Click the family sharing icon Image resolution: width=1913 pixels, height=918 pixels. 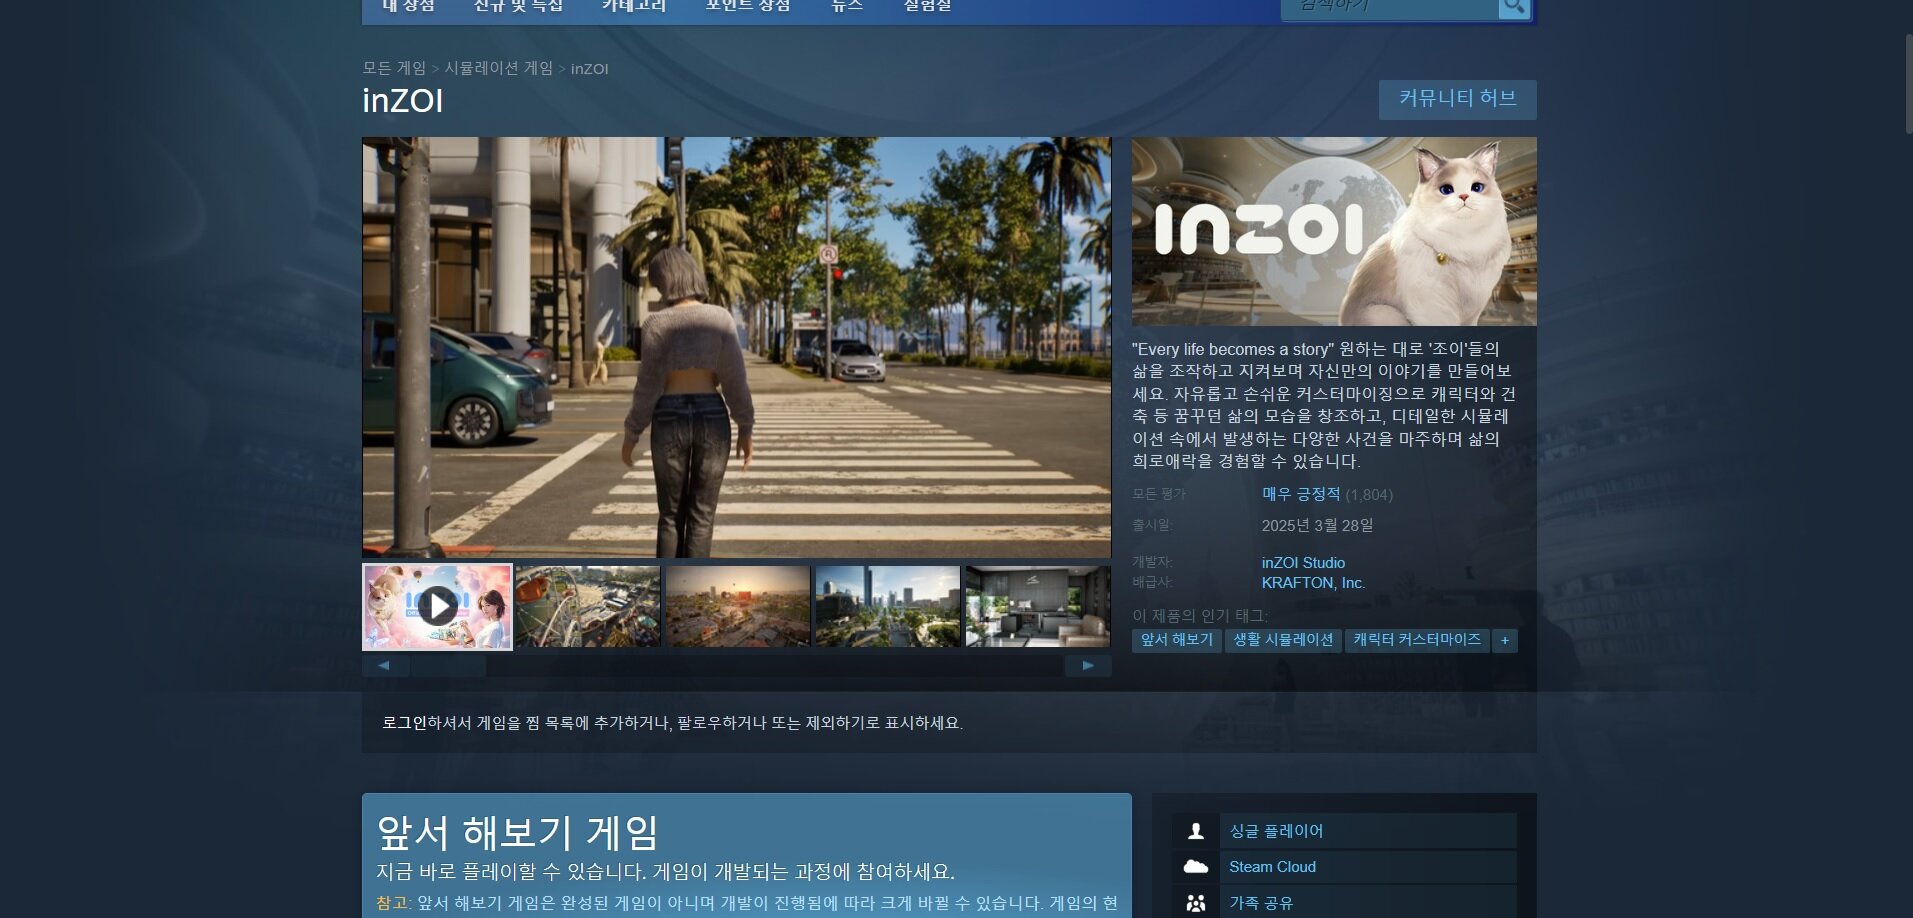(1195, 903)
